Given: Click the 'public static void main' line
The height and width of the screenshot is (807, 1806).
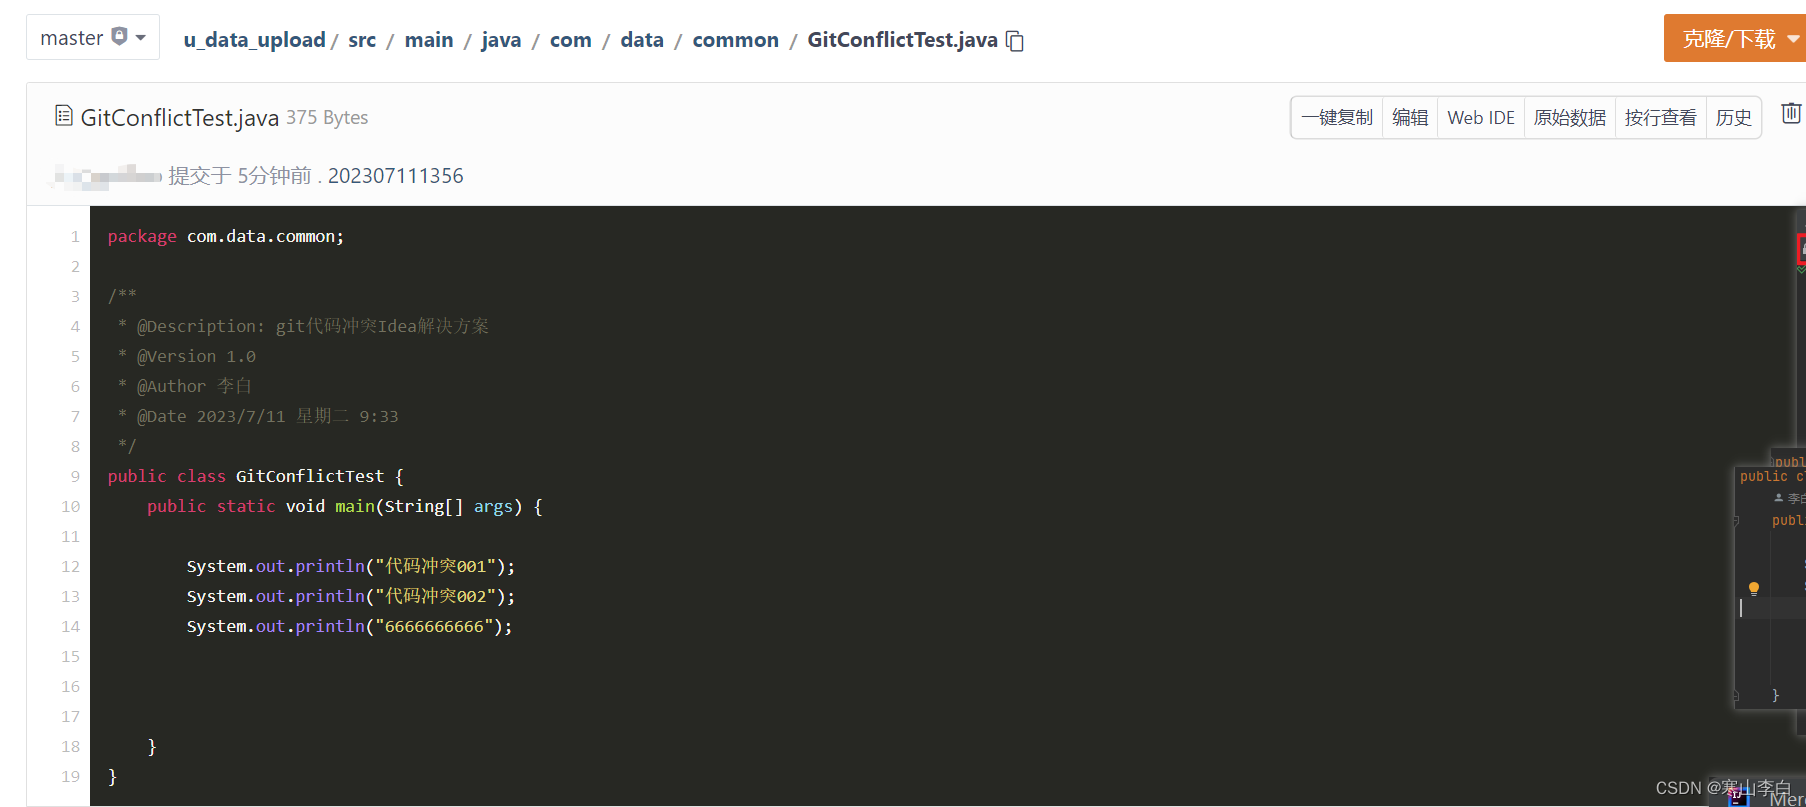Looking at the screenshot, I should [345, 507].
